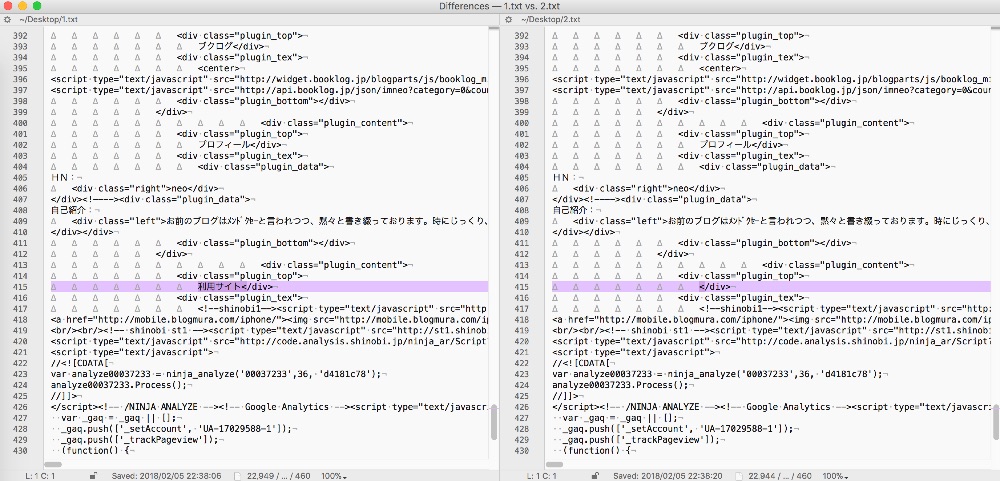Click line number 430 in right pane gutter
Viewport: 1000px width, 481px height.
click(522, 450)
